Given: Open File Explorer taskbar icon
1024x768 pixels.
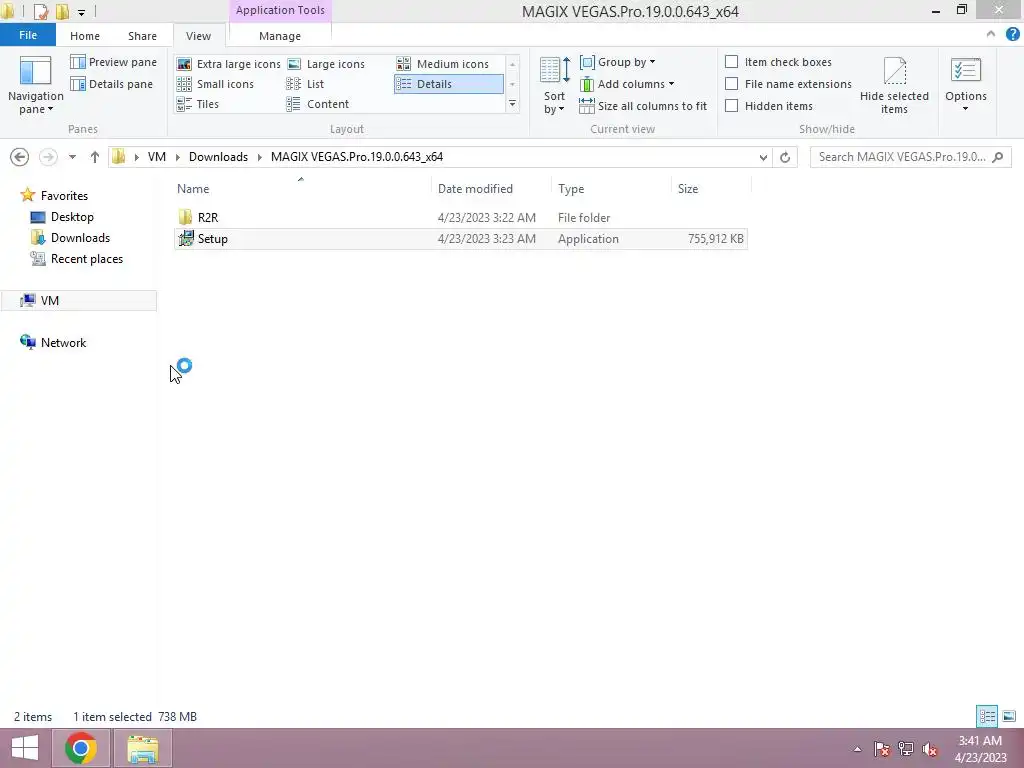Looking at the screenshot, I should [143, 748].
